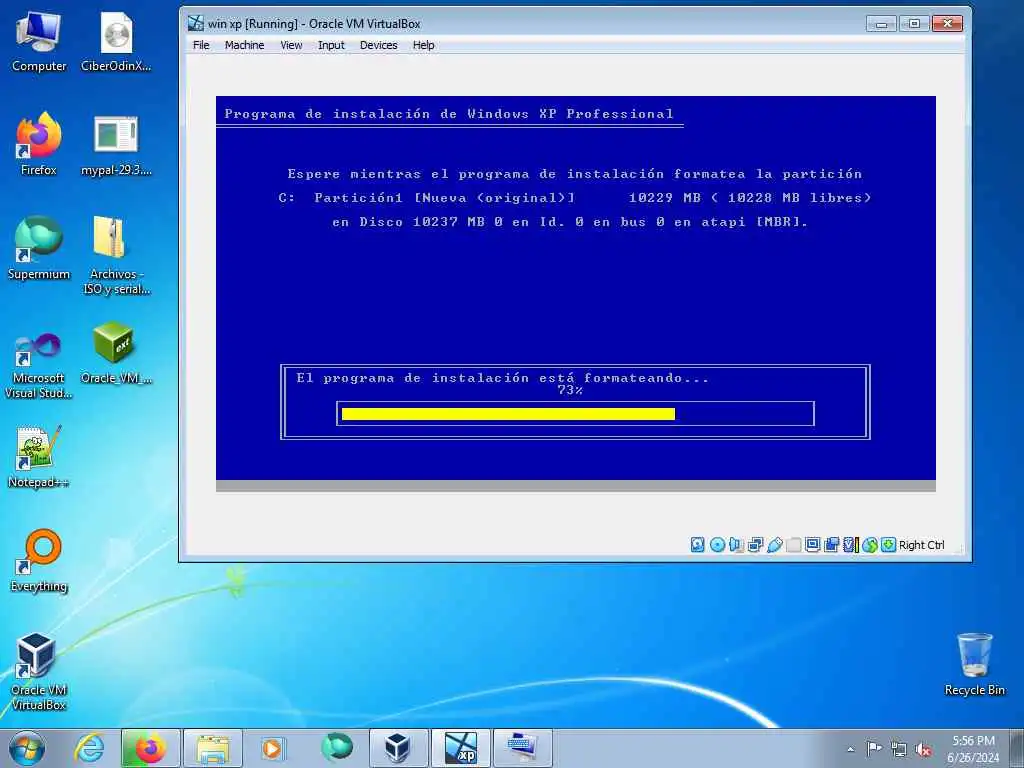Open the View menu
Image resolution: width=1024 pixels, height=768 pixels.
click(x=291, y=45)
